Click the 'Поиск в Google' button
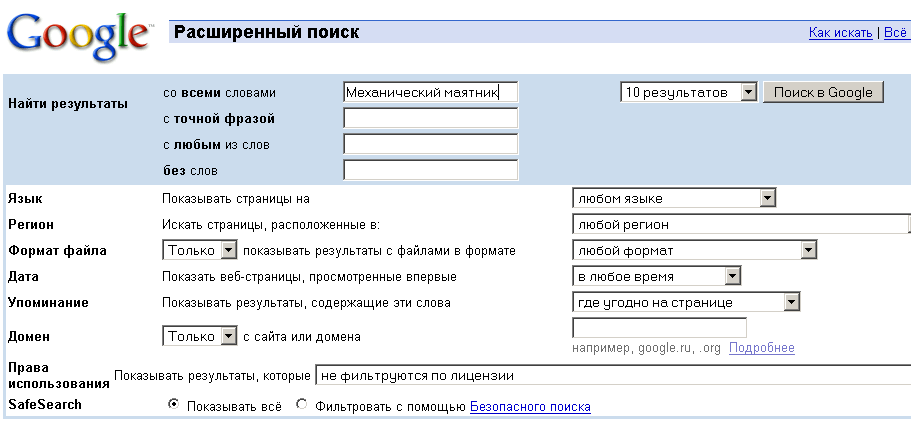 point(823,92)
